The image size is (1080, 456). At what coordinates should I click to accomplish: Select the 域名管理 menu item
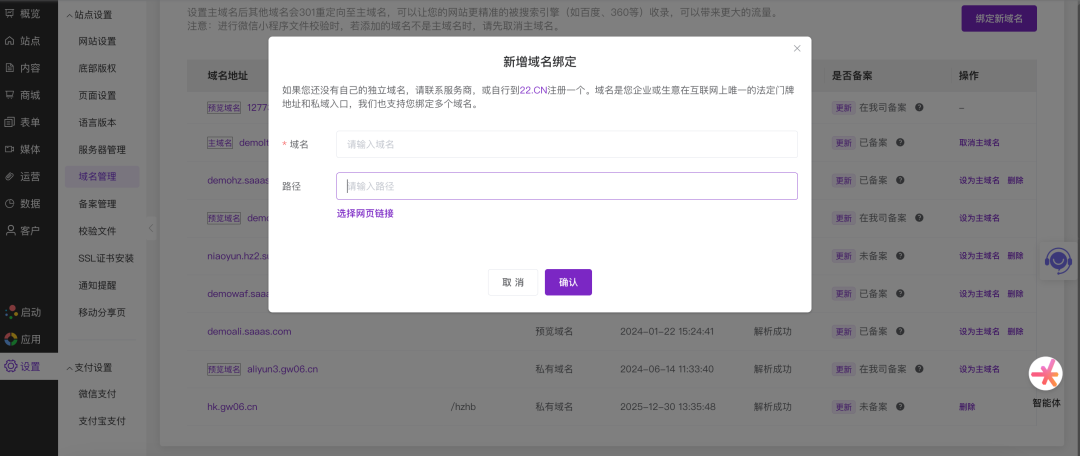97,177
